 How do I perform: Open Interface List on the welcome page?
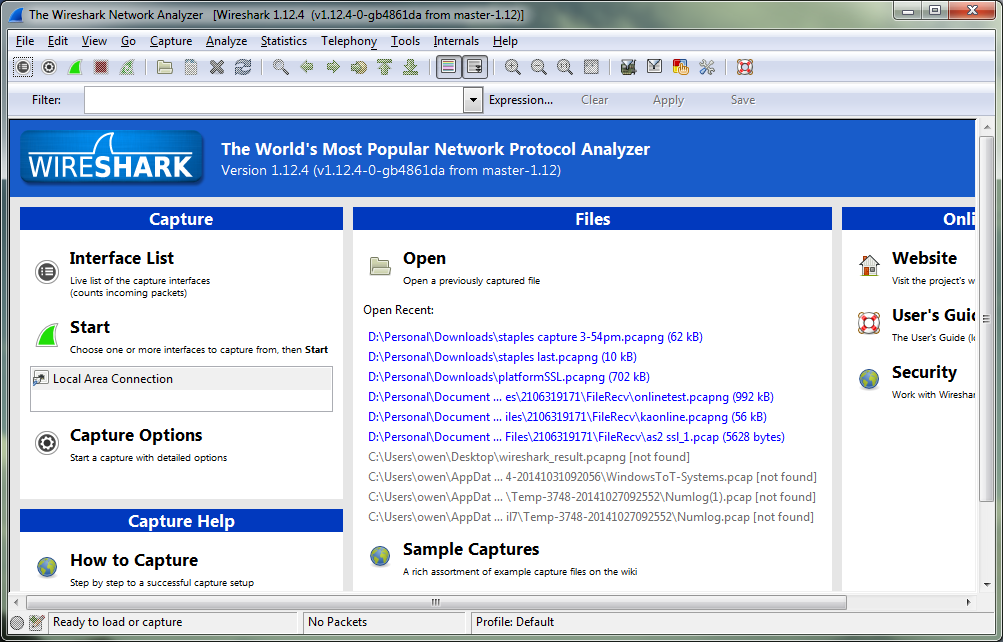coord(122,258)
